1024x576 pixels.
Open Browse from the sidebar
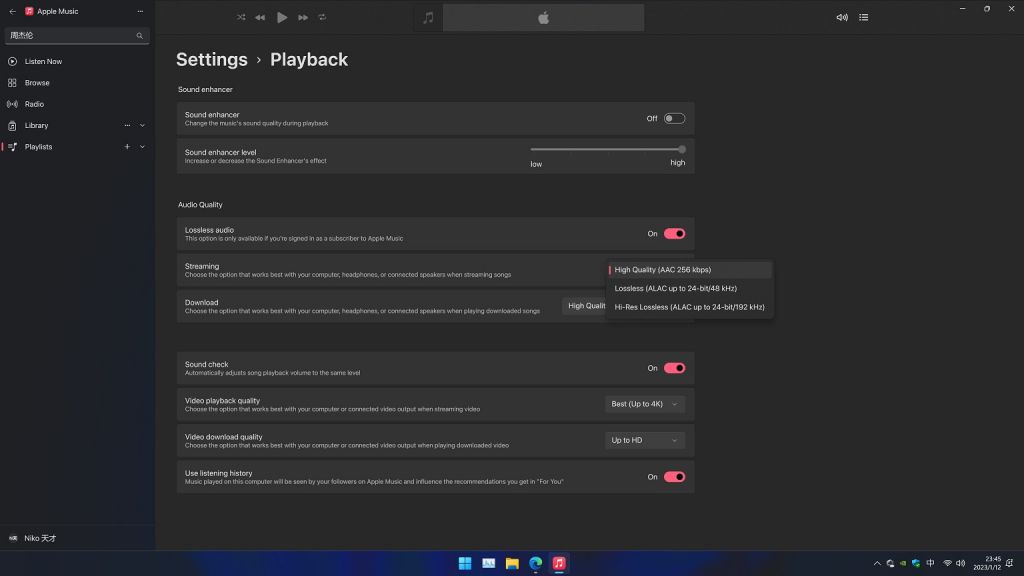(36, 82)
